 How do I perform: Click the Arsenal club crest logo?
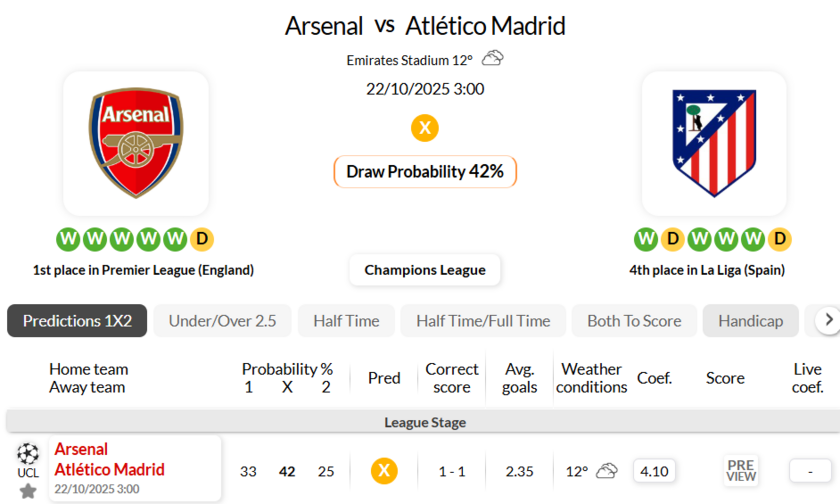coord(136,143)
